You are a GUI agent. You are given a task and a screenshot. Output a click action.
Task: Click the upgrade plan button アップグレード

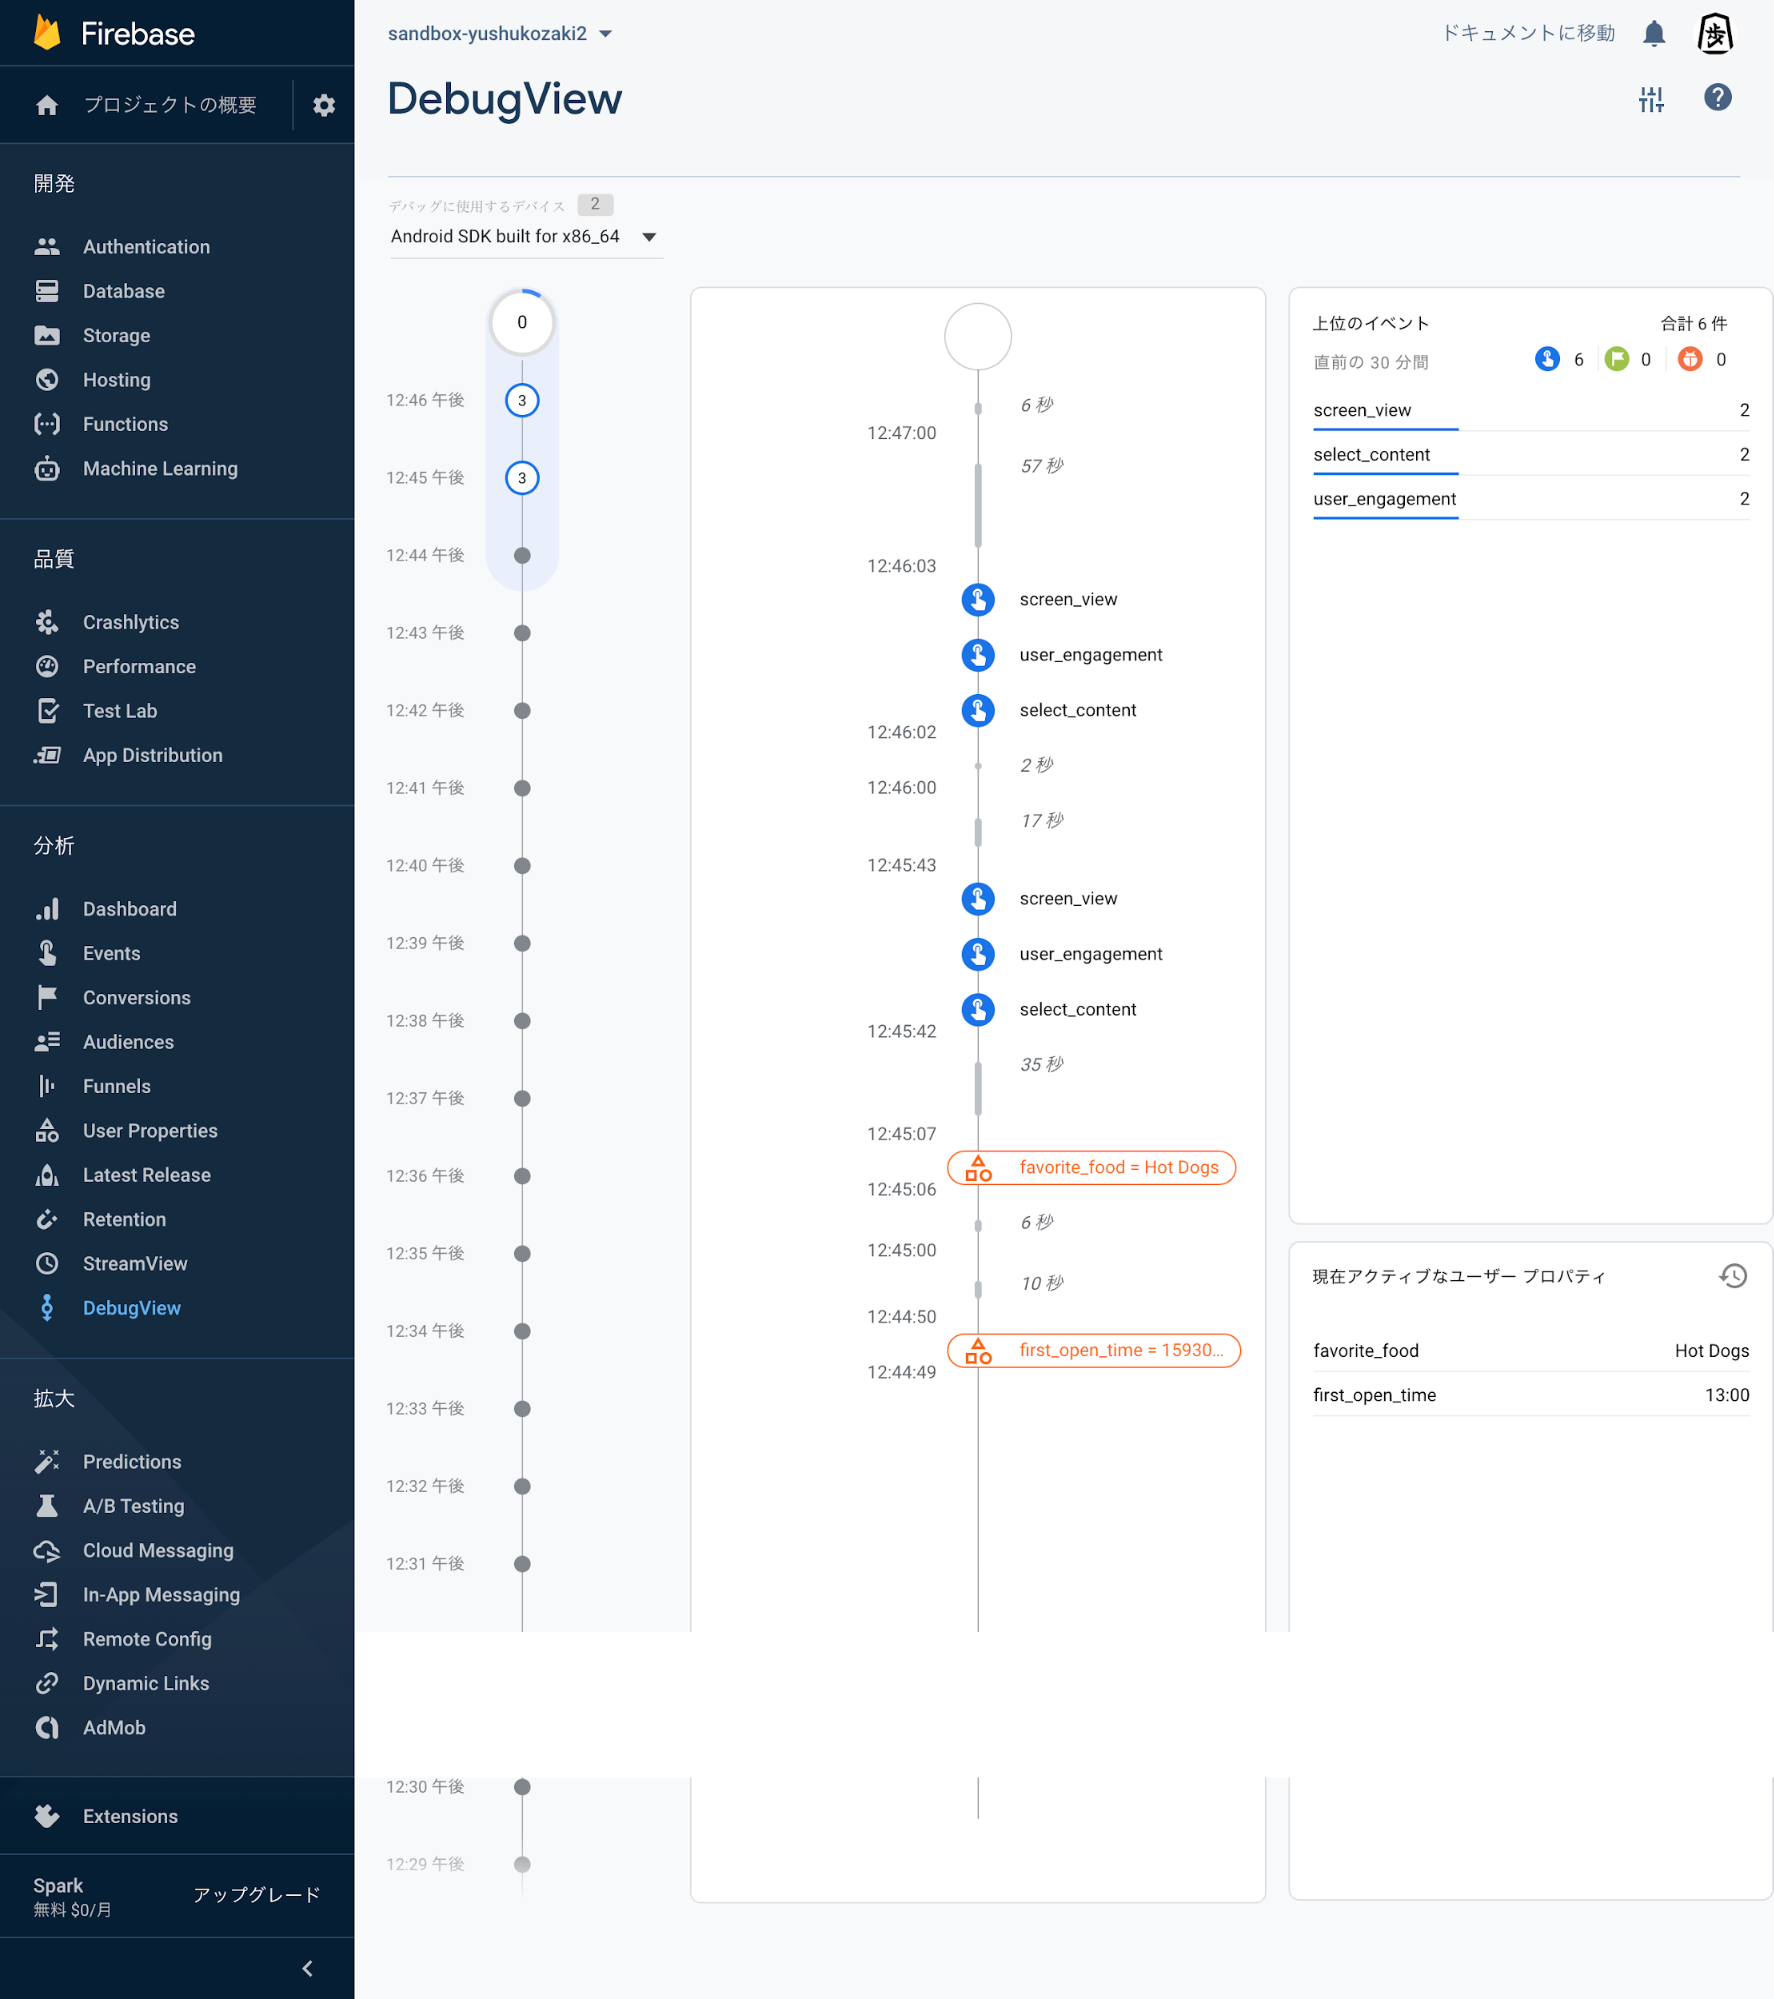coord(257,1895)
